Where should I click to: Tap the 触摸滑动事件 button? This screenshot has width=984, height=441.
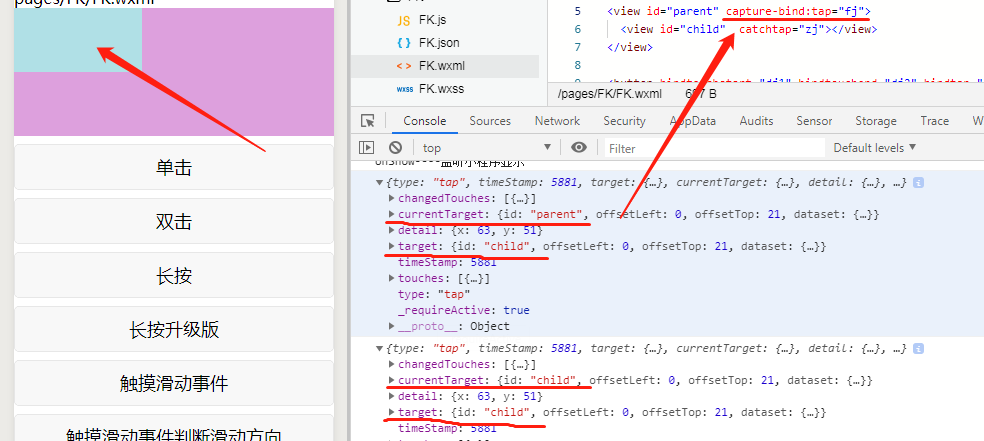[174, 383]
